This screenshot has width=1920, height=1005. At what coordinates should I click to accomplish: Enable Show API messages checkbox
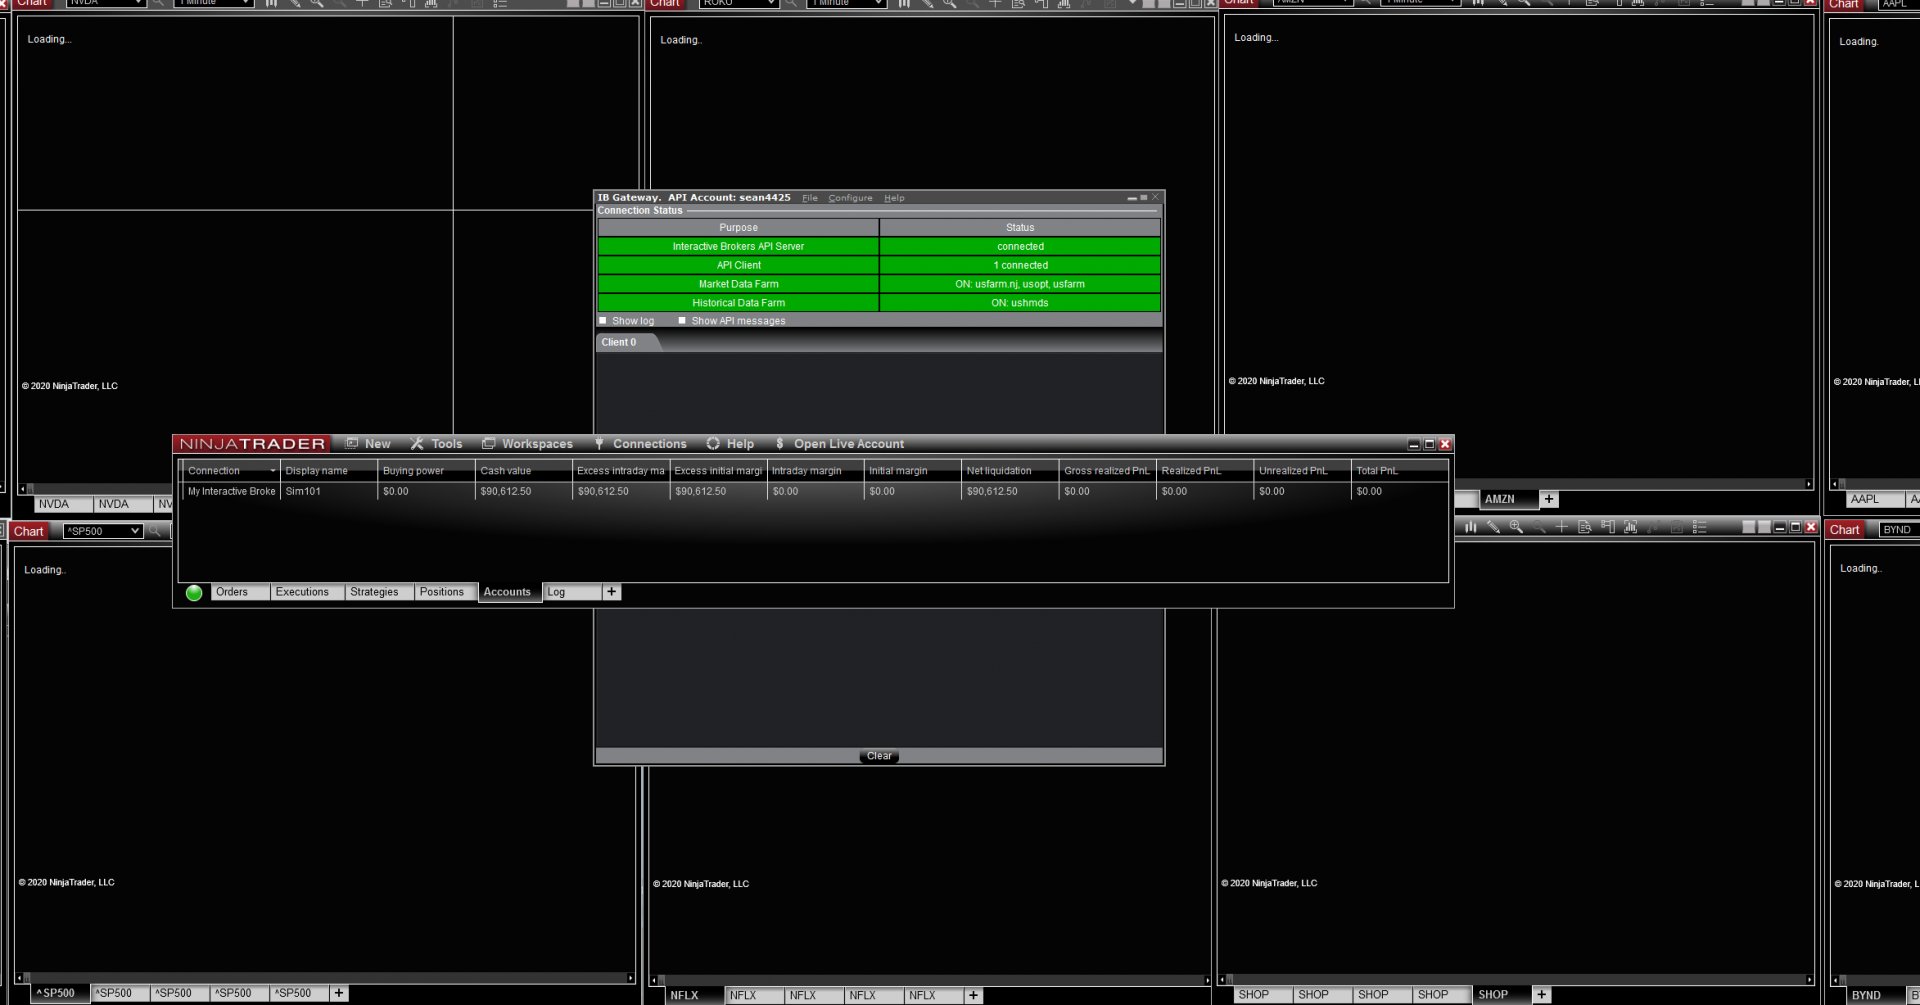(x=682, y=321)
